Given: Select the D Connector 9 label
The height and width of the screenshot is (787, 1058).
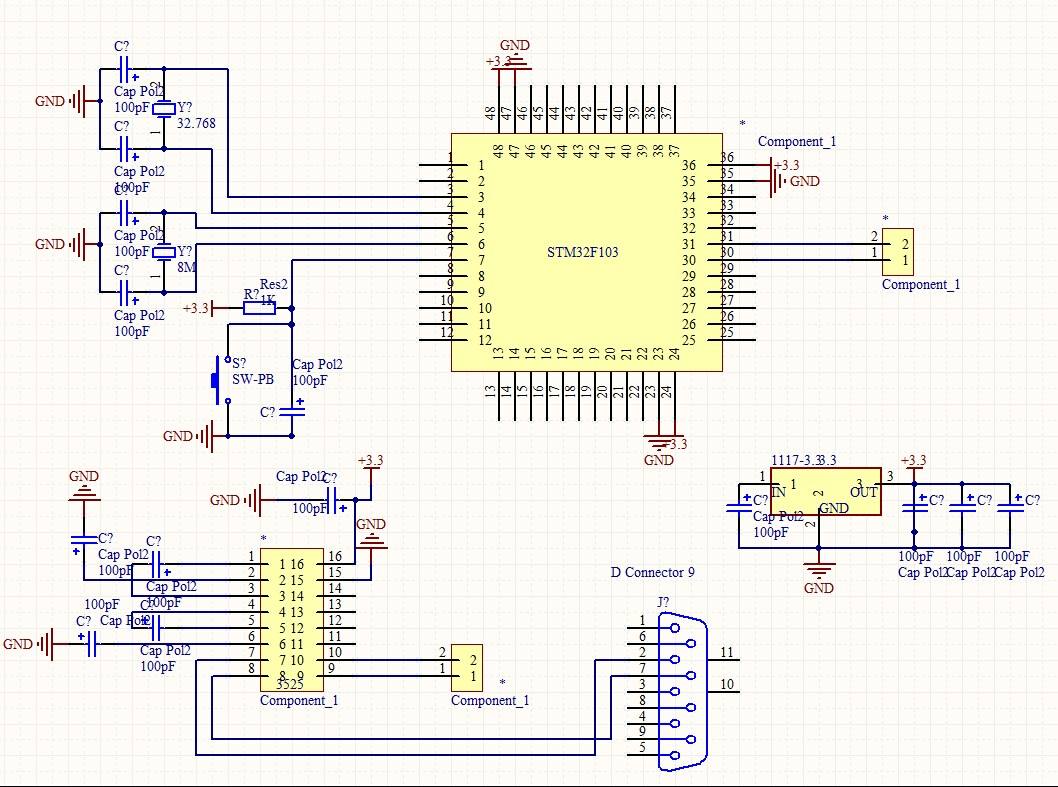Looking at the screenshot, I should 652,572.
